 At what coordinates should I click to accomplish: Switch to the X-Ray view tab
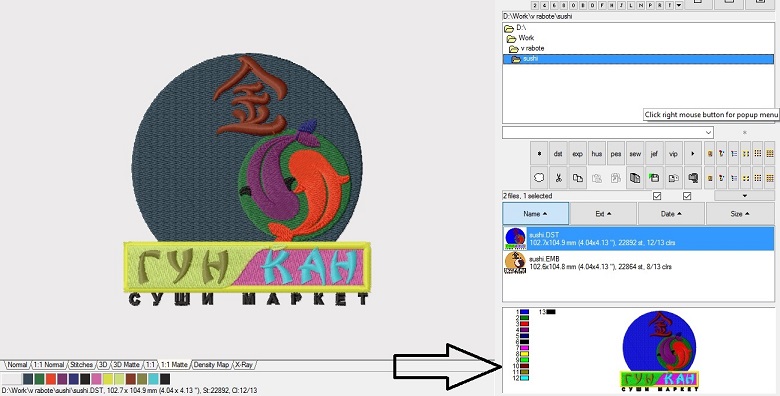click(243, 365)
